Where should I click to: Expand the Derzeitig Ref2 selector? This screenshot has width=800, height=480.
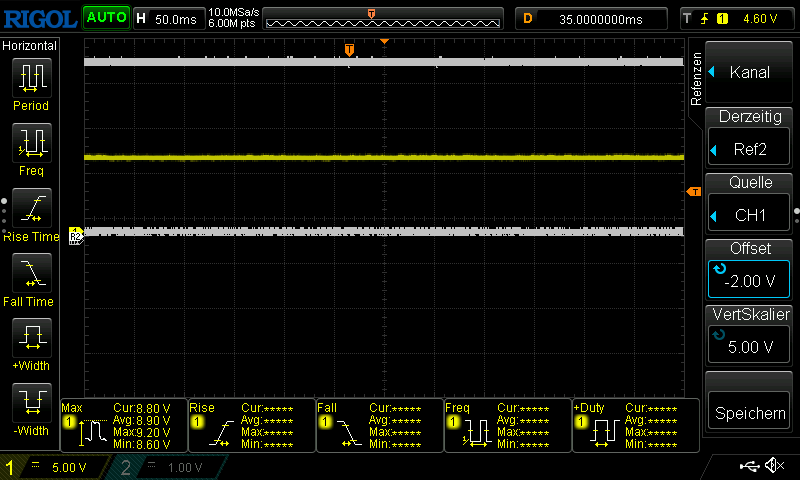[x=749, y=138]
